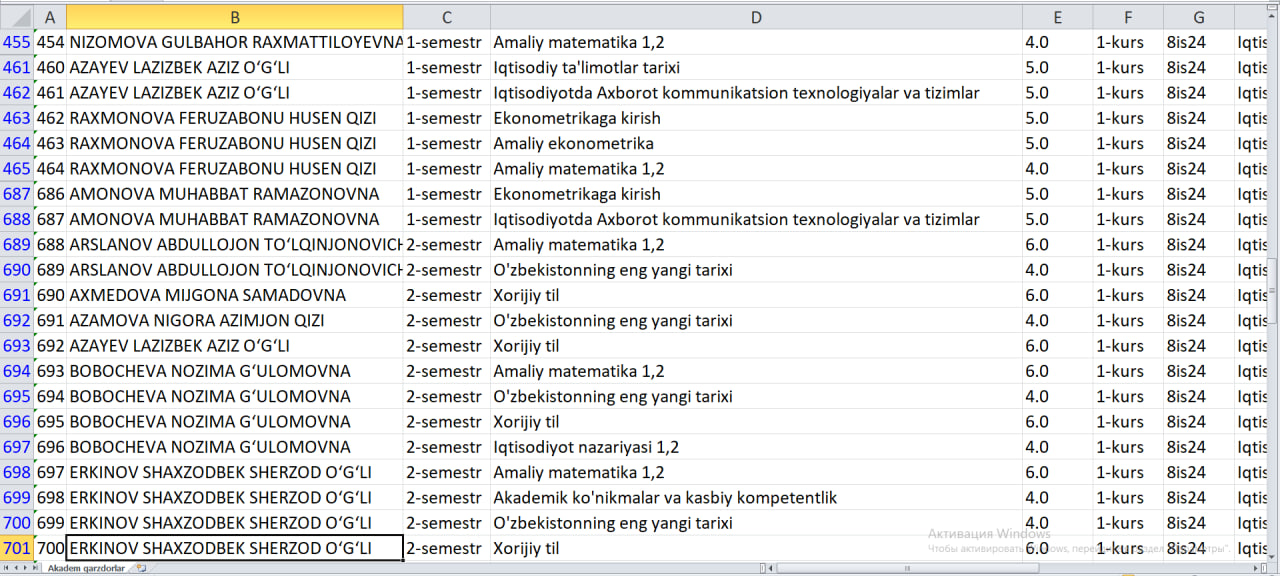This screenshot has width=1280, height=576.
Task: Click Iqtisodiy ta'limotlar tarixi cell
Action: pos(756,68)
